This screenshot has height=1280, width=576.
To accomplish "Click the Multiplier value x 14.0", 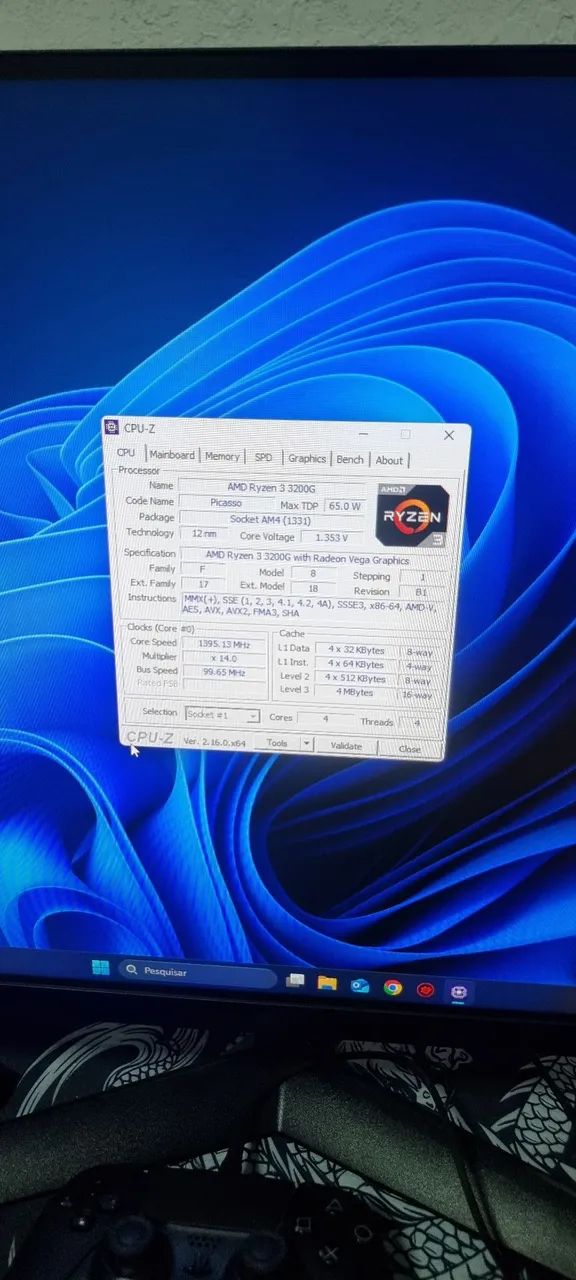I will [x=224, y=657].
